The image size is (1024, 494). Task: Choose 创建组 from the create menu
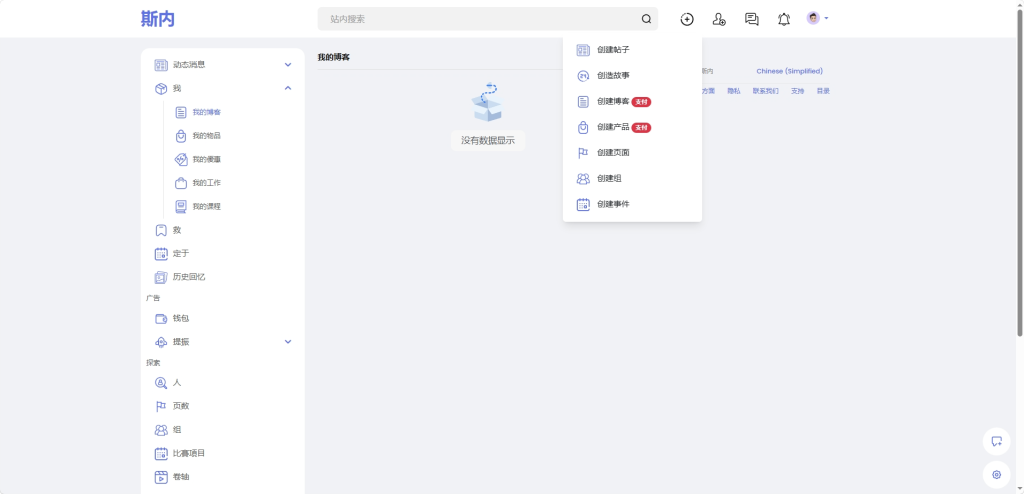pos(632,179)
